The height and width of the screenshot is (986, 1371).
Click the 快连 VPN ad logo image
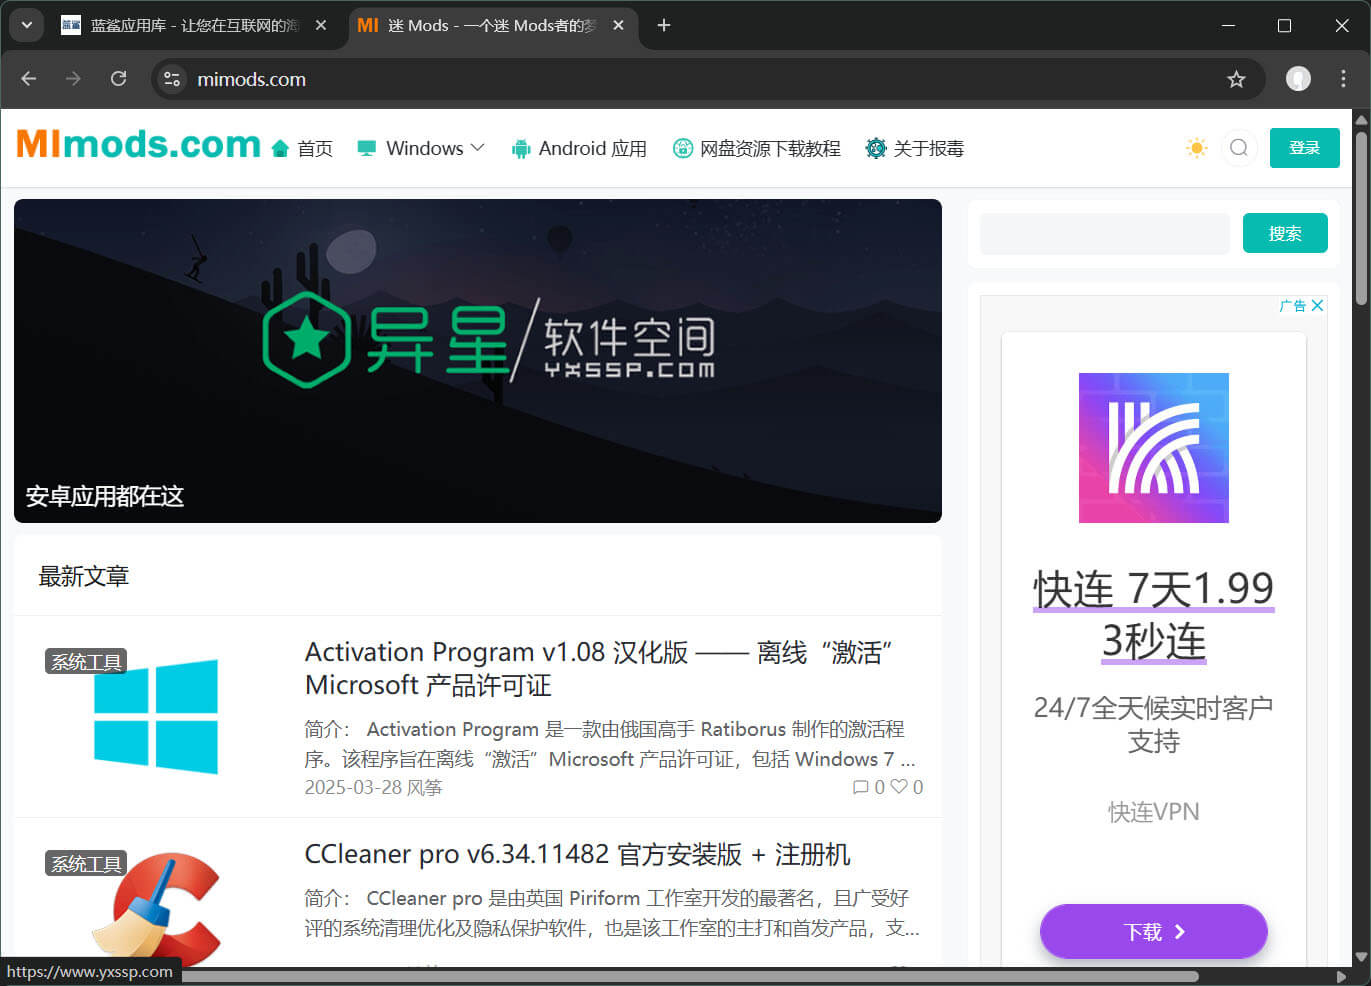pos(1153,447)
